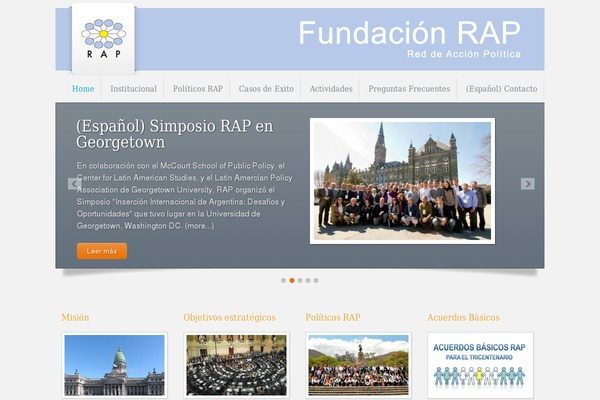This screenshot has width=600, height=400.
Task: Advance to next slide arrow
Action: point(528,184)
